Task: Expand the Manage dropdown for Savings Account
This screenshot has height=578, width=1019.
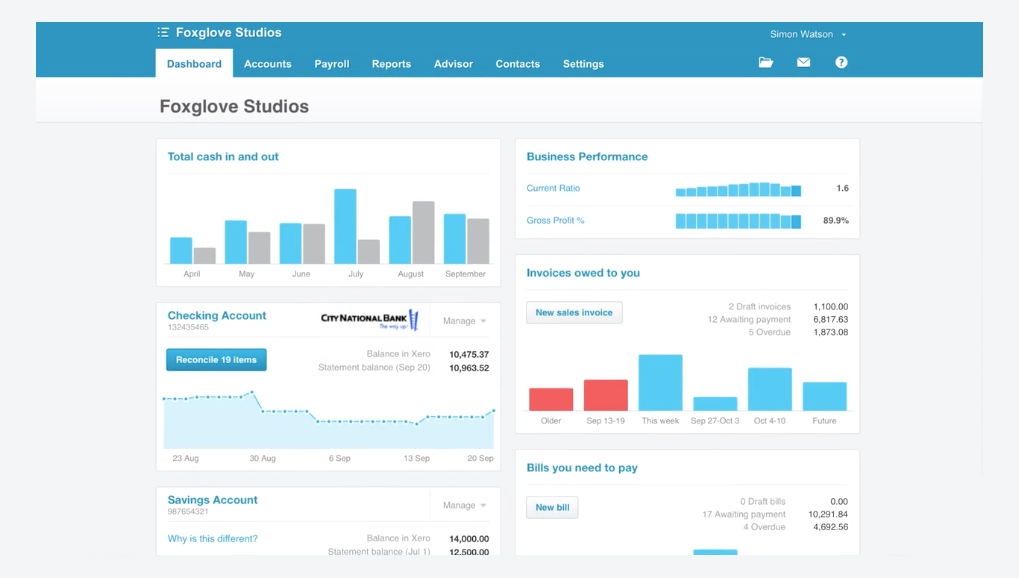Action: point(462,504)
